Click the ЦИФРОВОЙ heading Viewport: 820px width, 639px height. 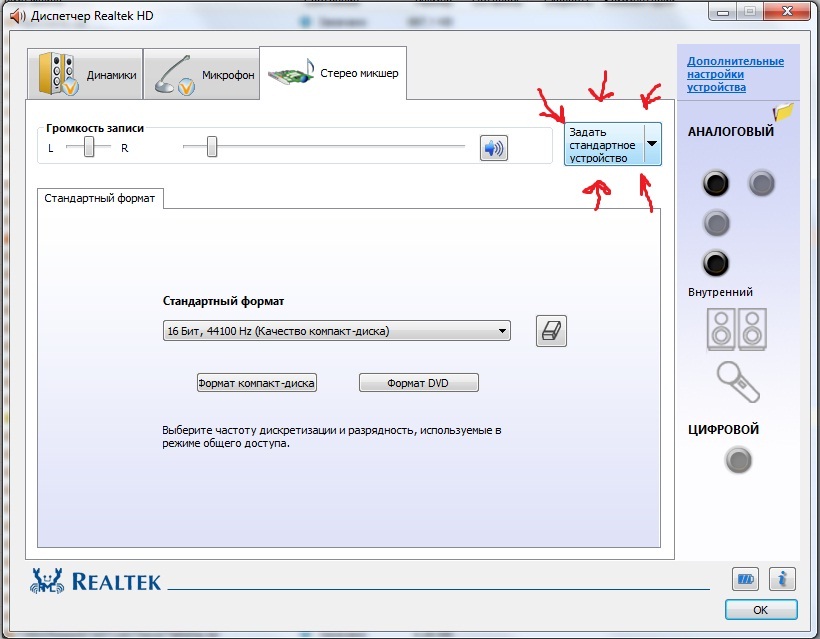click(x=723, y=429)
